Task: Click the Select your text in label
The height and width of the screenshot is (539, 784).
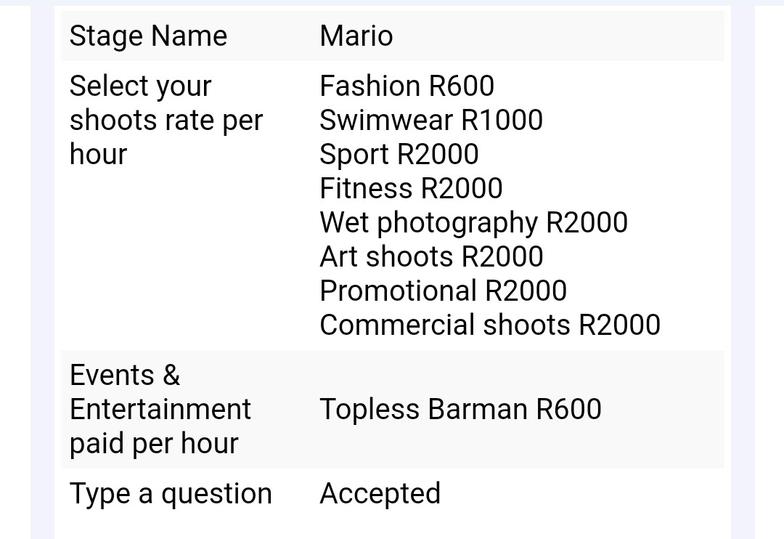Action: click(140, 87)
